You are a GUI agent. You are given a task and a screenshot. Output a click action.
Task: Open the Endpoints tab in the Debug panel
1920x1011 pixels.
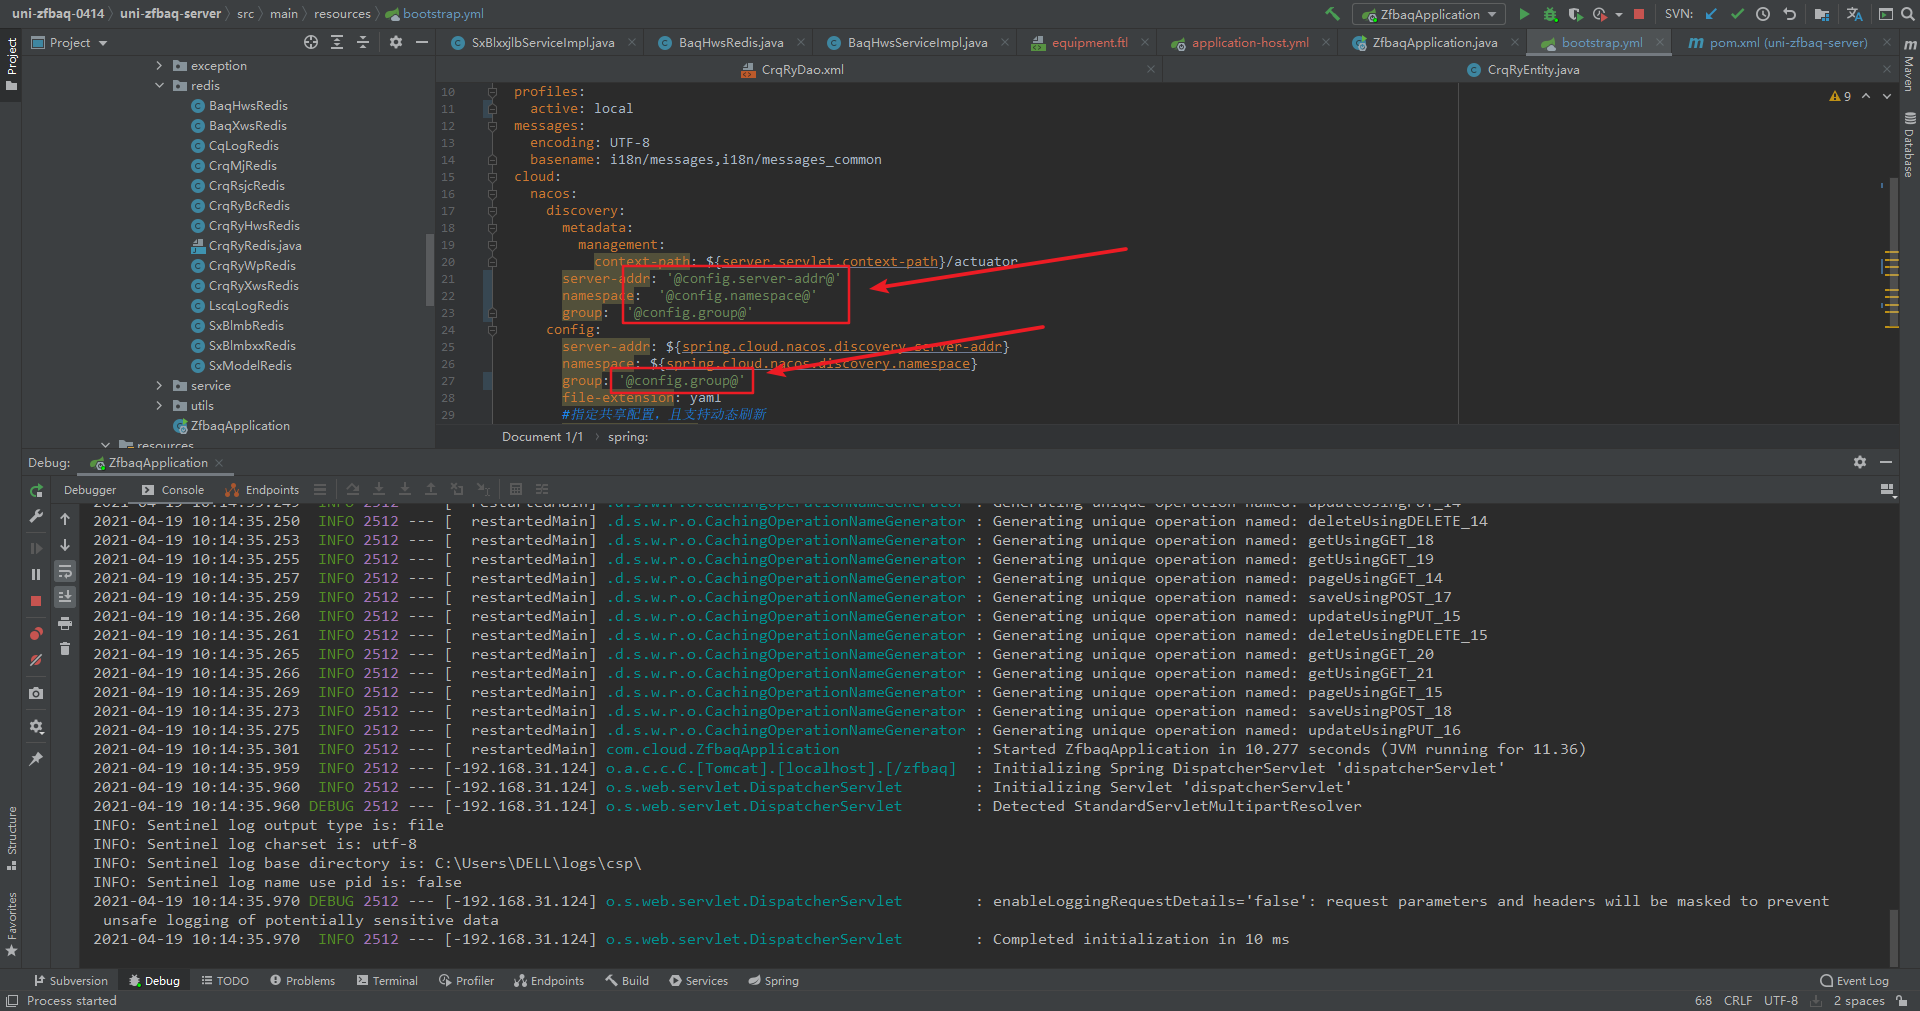coord(262,490)
